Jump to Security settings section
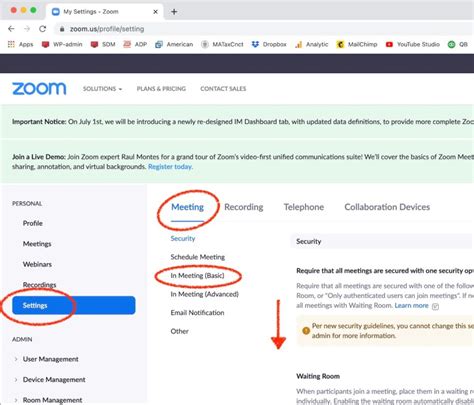The image size is (474, 405). click(x=183, y=238)
